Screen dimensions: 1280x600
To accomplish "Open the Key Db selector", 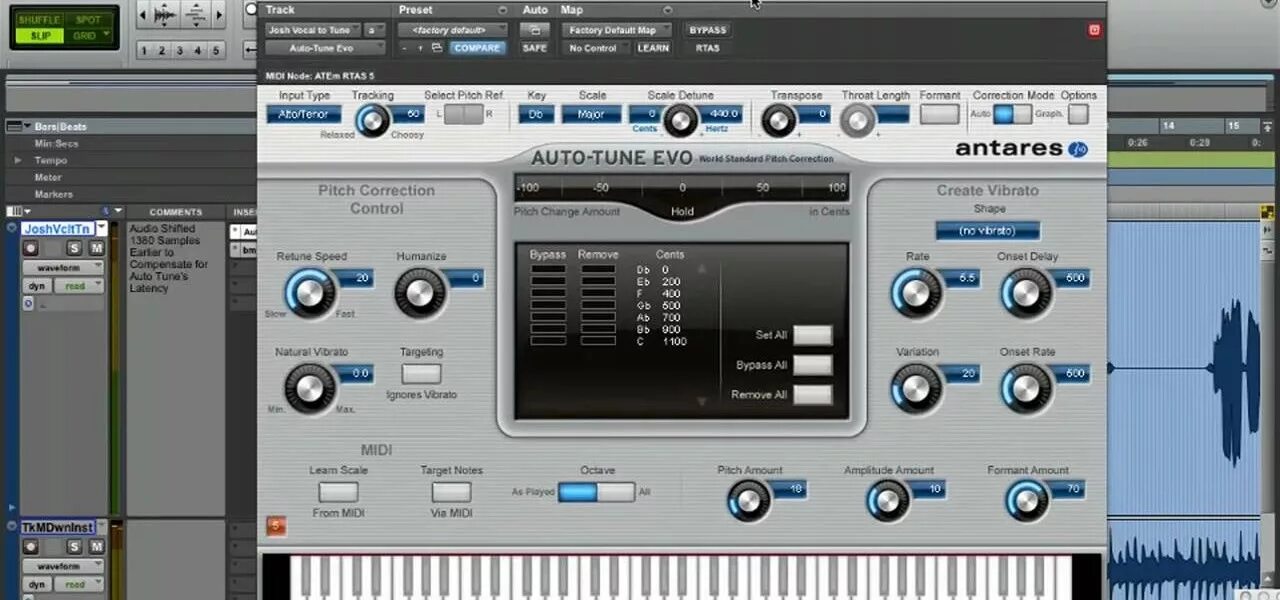I will click(536, 114).
